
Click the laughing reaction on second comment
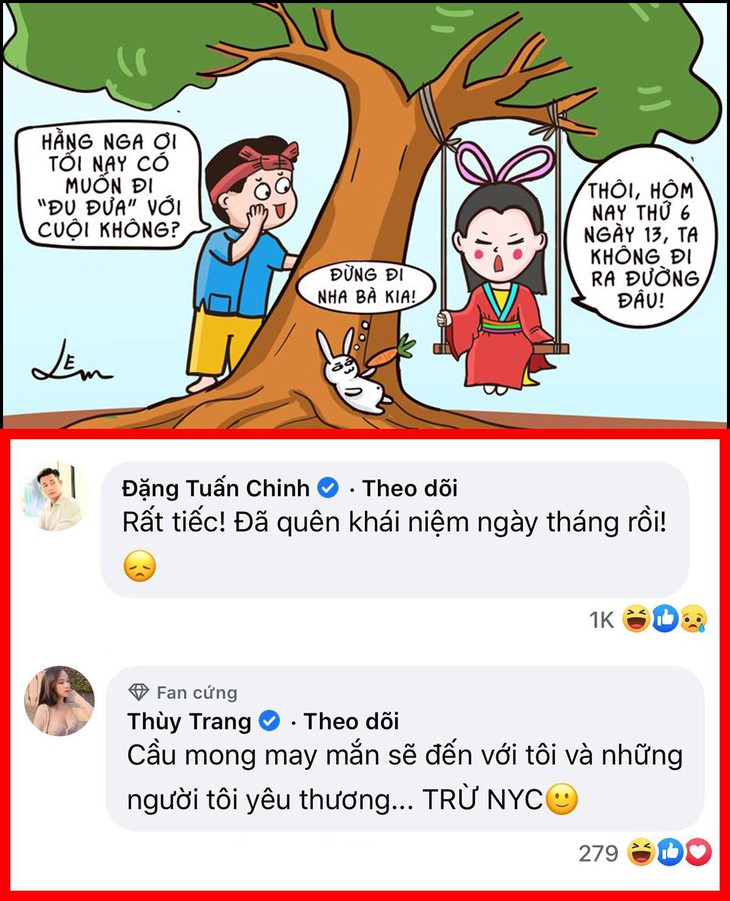point(641,852)
